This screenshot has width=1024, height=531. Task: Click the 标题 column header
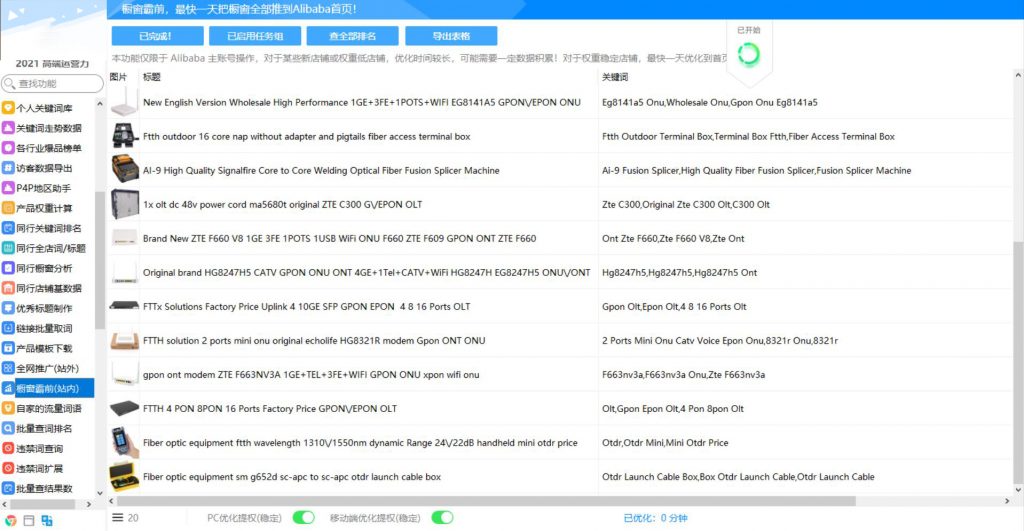tap(152, 76)
